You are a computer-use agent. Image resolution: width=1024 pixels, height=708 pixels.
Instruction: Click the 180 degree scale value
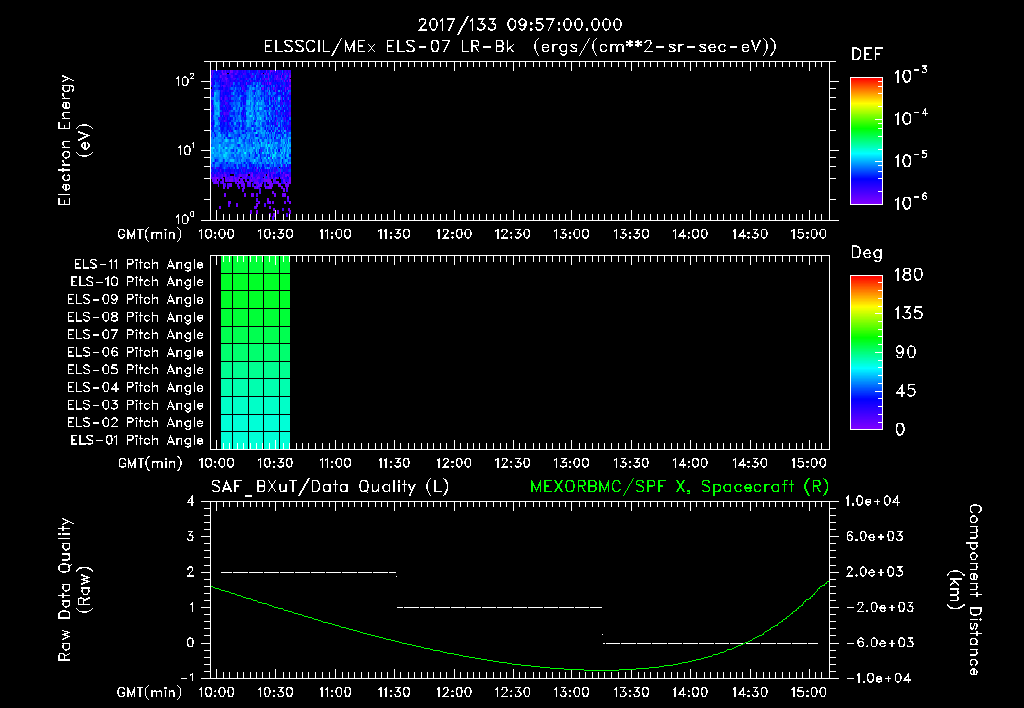pyautogui.click(x=908, y=274)
